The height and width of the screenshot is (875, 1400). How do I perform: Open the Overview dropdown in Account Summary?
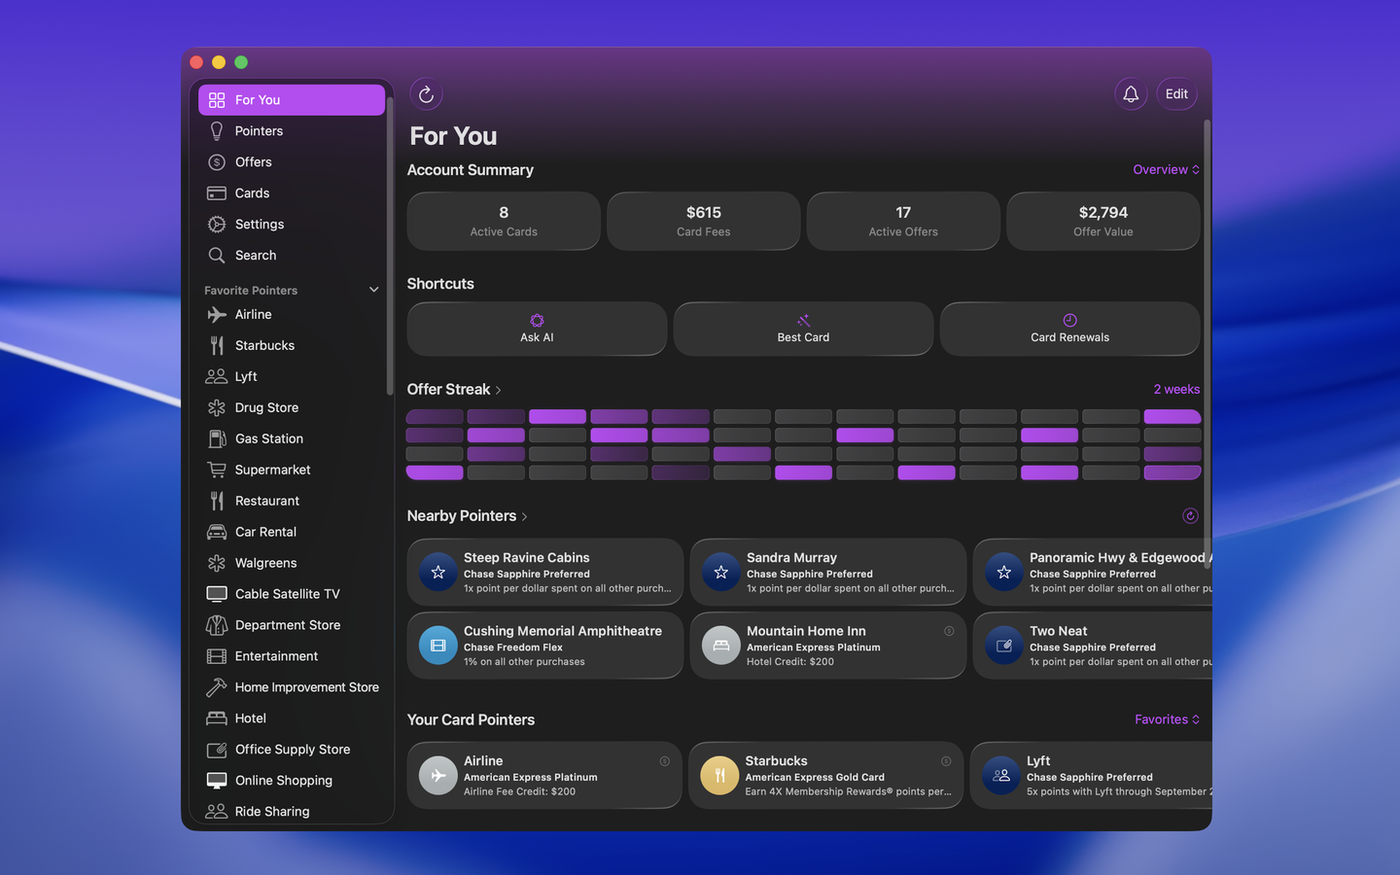coord(1165,170)
